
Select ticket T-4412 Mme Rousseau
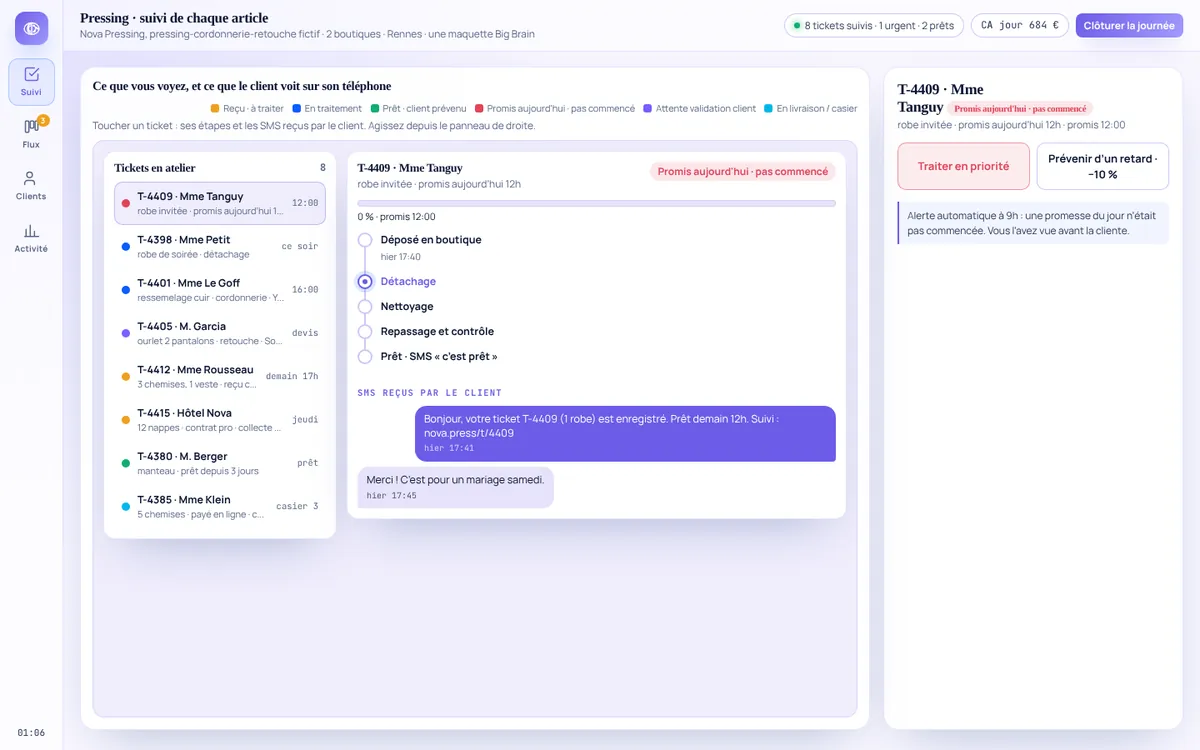(219, 376)
